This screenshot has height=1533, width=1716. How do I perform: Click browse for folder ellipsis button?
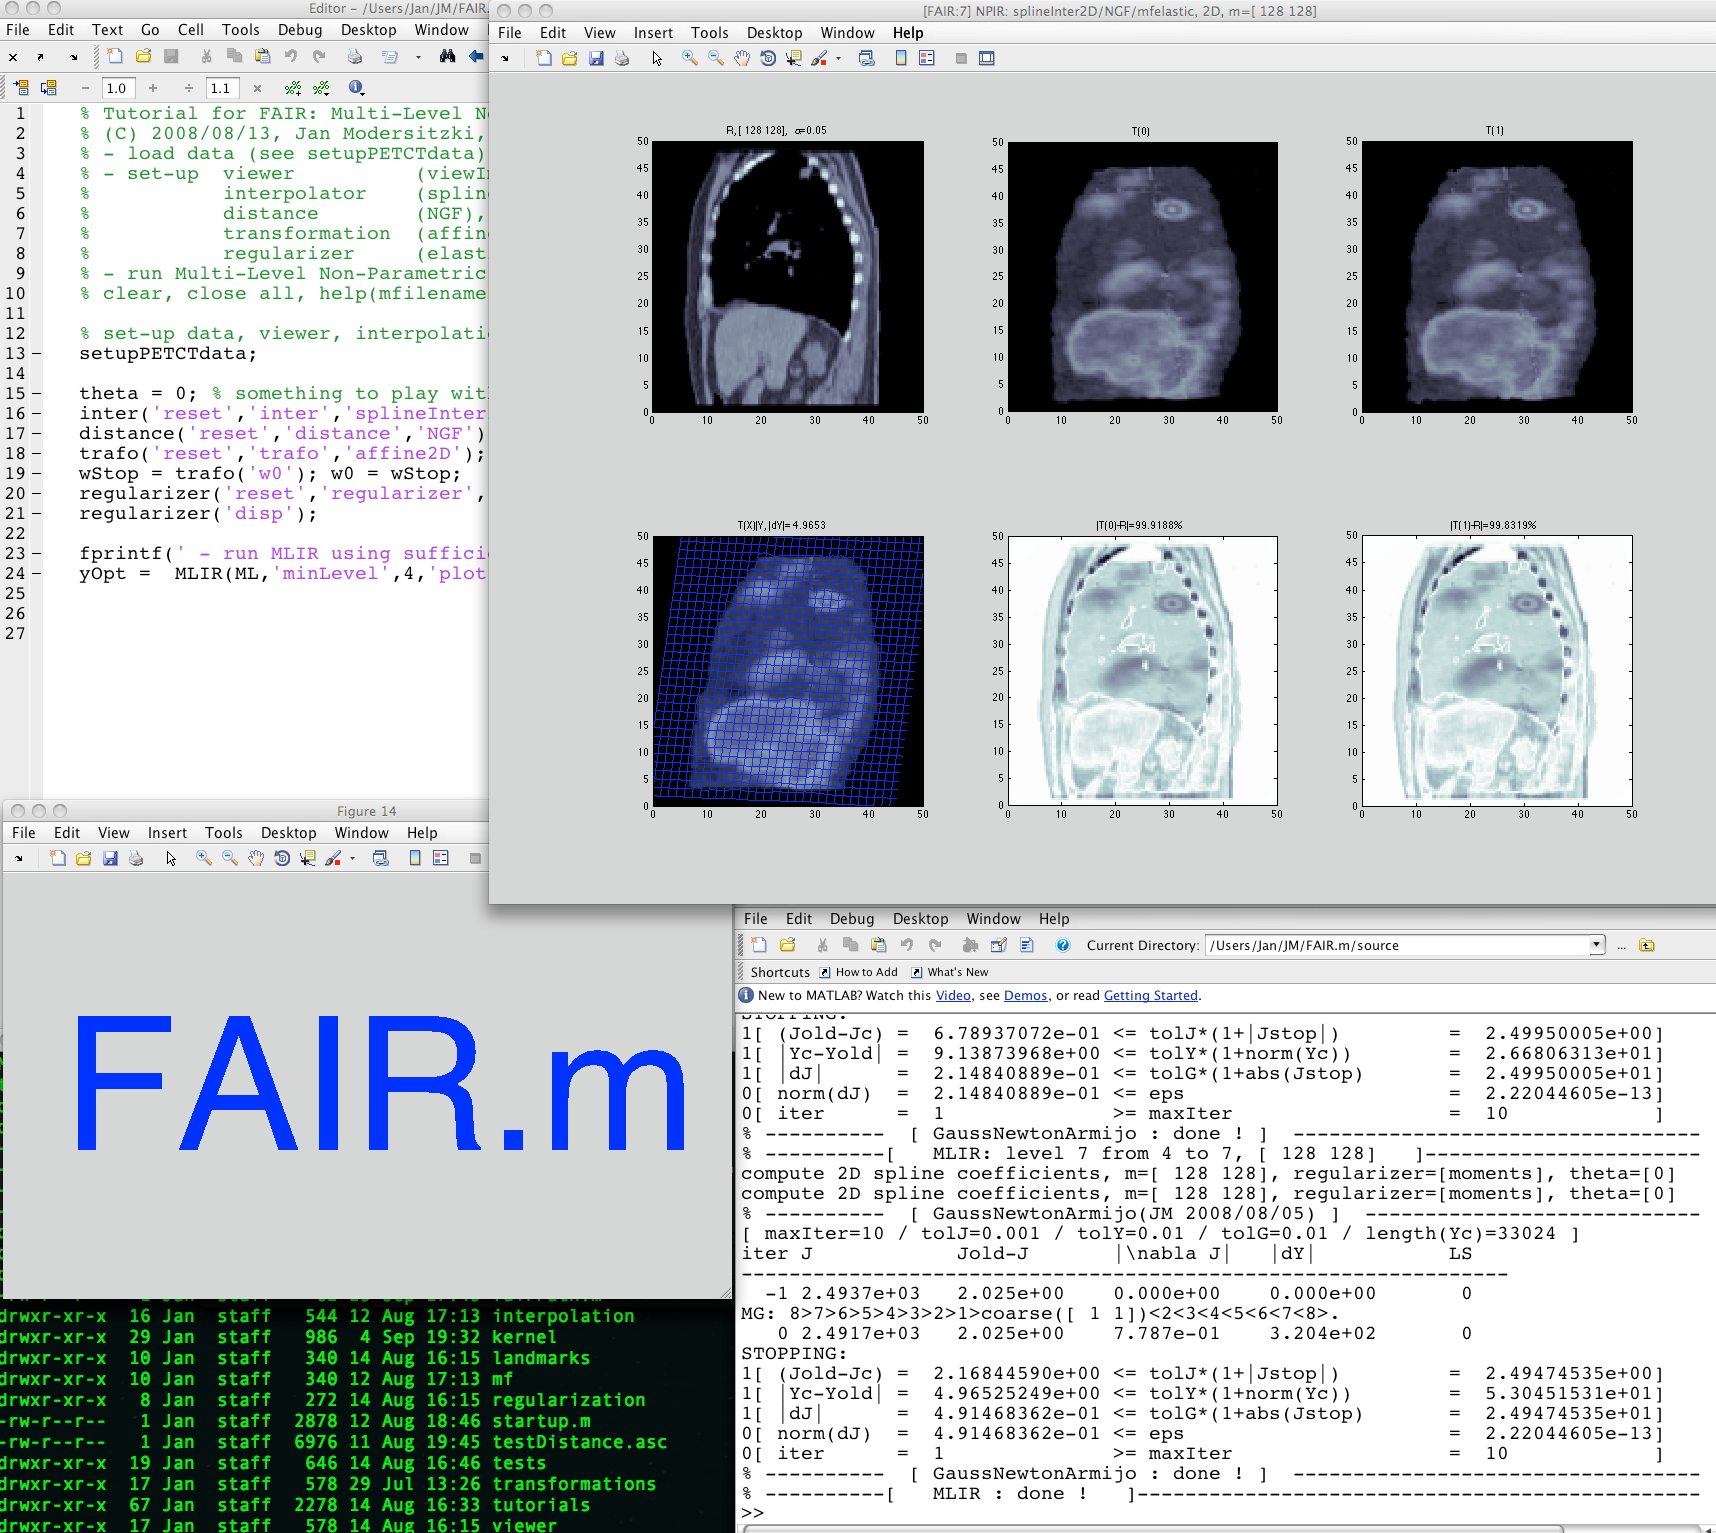click(x=1621, y=945)
